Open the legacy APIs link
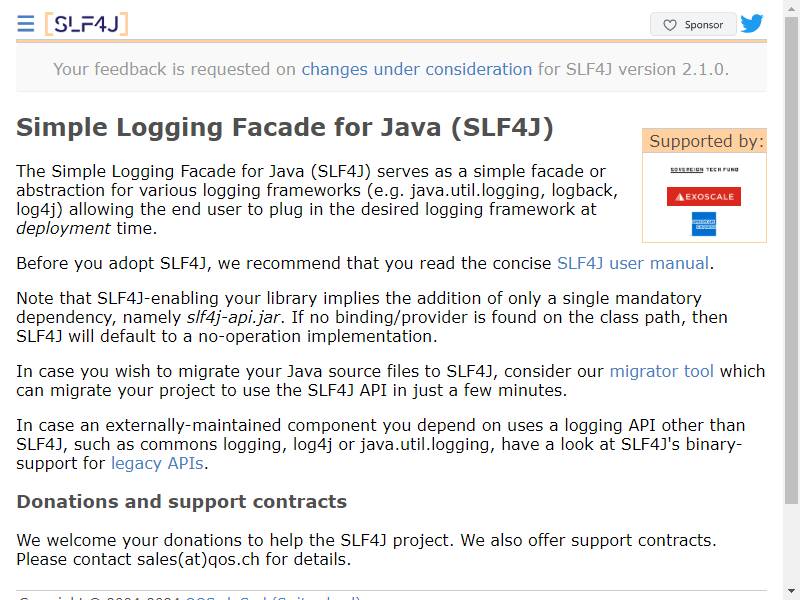Viewport: 800px width, 600px height. point(158,463)
